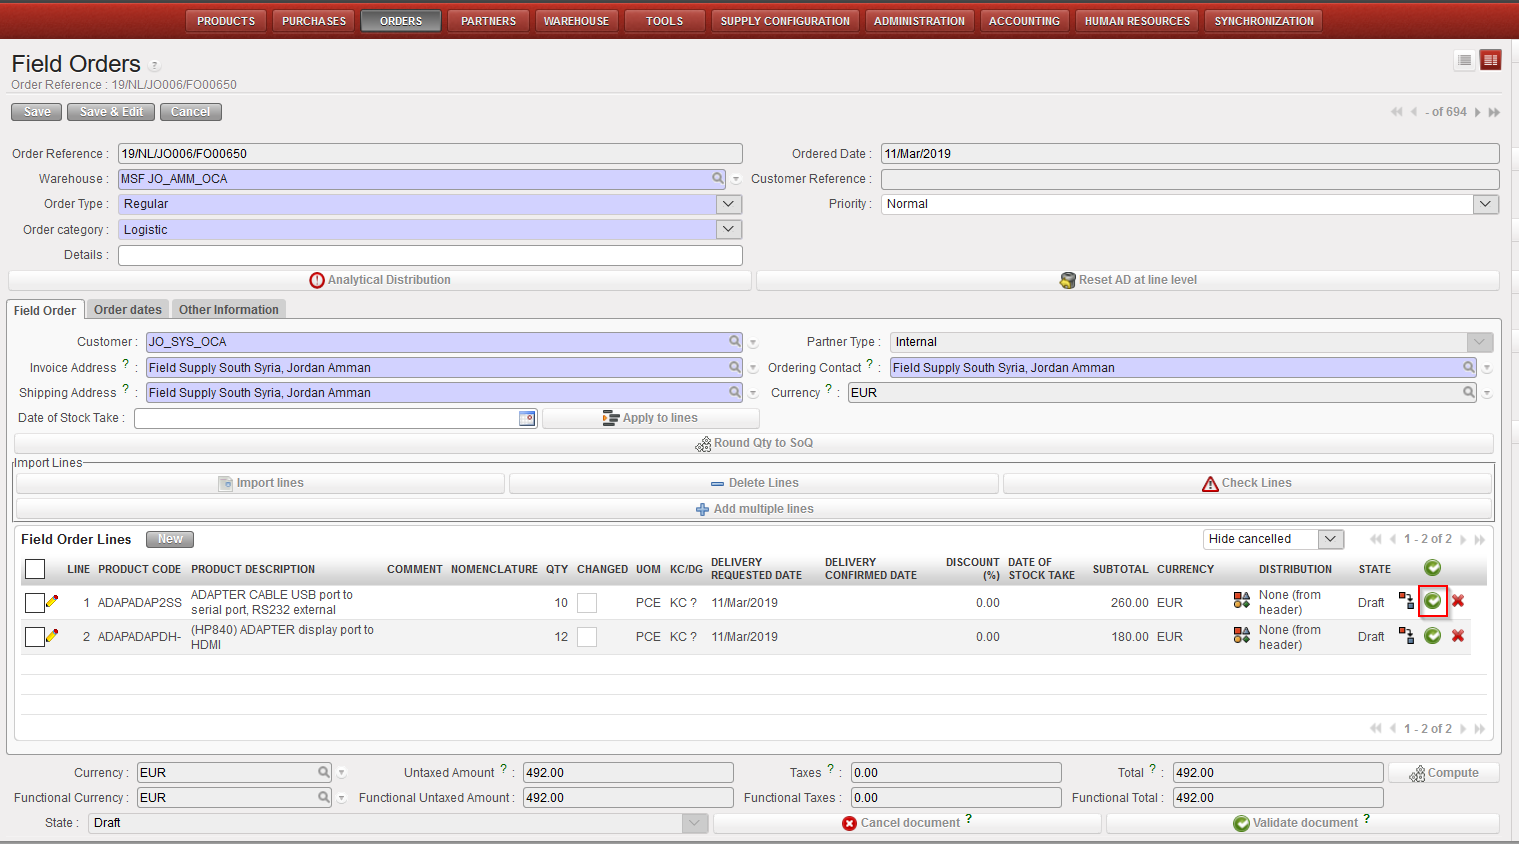Viewport: 1519px width, 844px height.
Task: Click the pencil edit icon on line 1
Action: tap(52, 601)
